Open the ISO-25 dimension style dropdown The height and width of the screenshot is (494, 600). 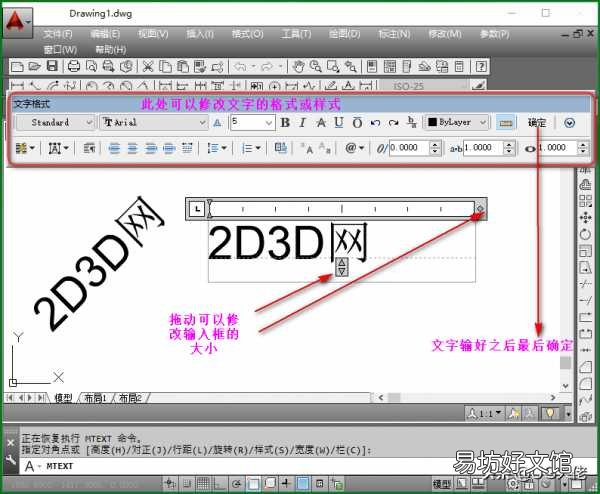click(x=425, y=86)
